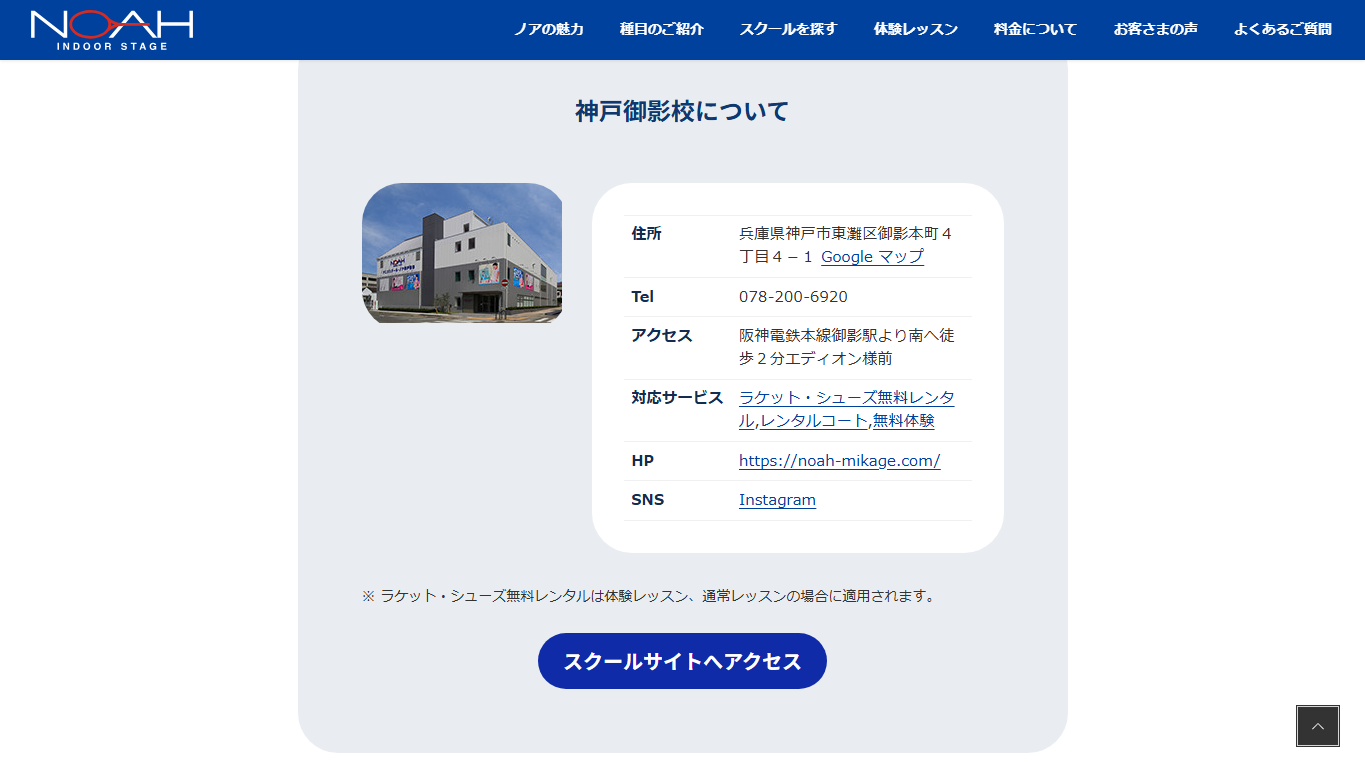This screenshot has height=768, width=1365.
Task: Open お客さまの声 in the header
Action: [1156, 29]
